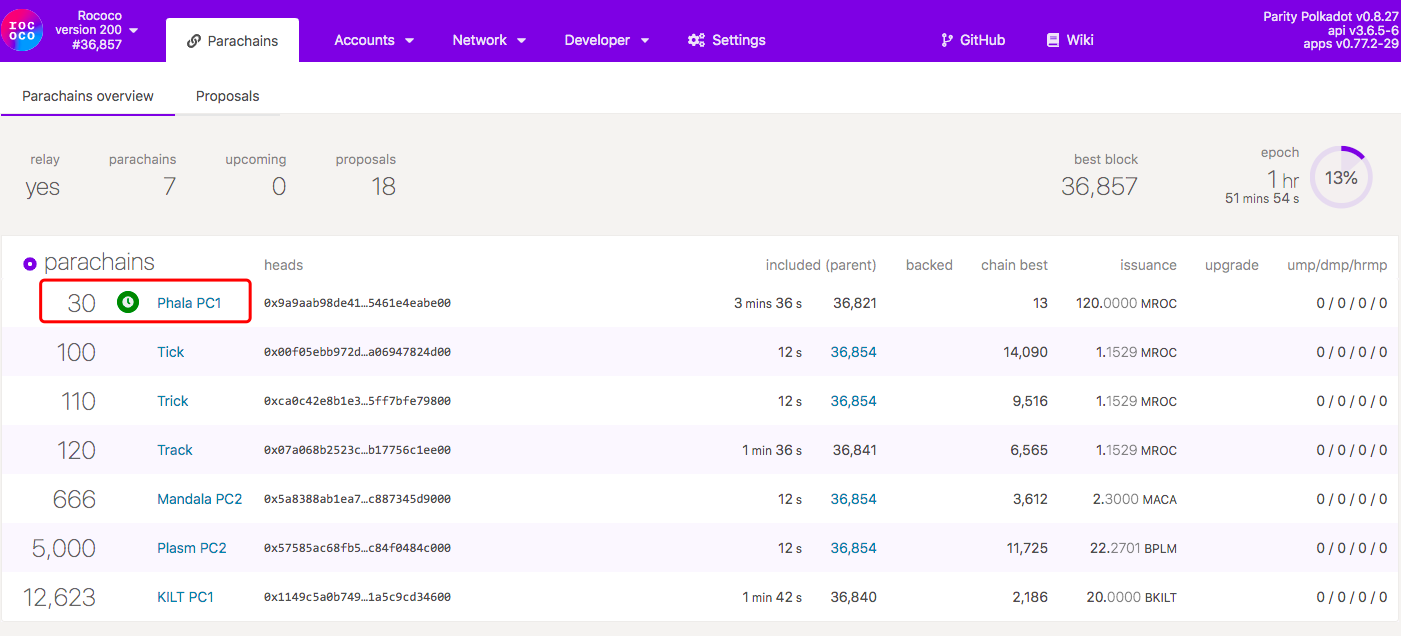Open the Network menu
Viewport: 1401px width, 636px height.
489,40
